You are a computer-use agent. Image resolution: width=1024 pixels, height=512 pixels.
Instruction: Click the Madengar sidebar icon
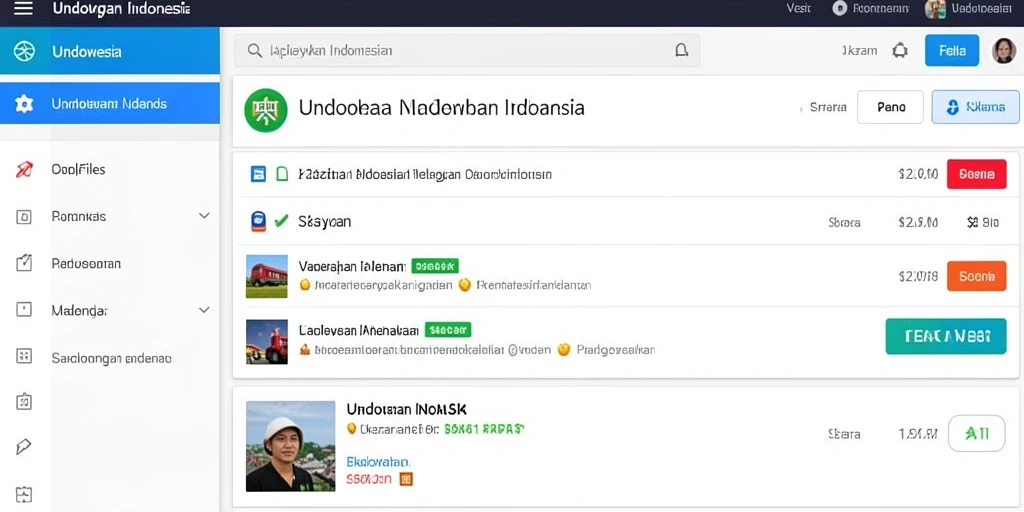pyautogui.click(x=24, y=310)
